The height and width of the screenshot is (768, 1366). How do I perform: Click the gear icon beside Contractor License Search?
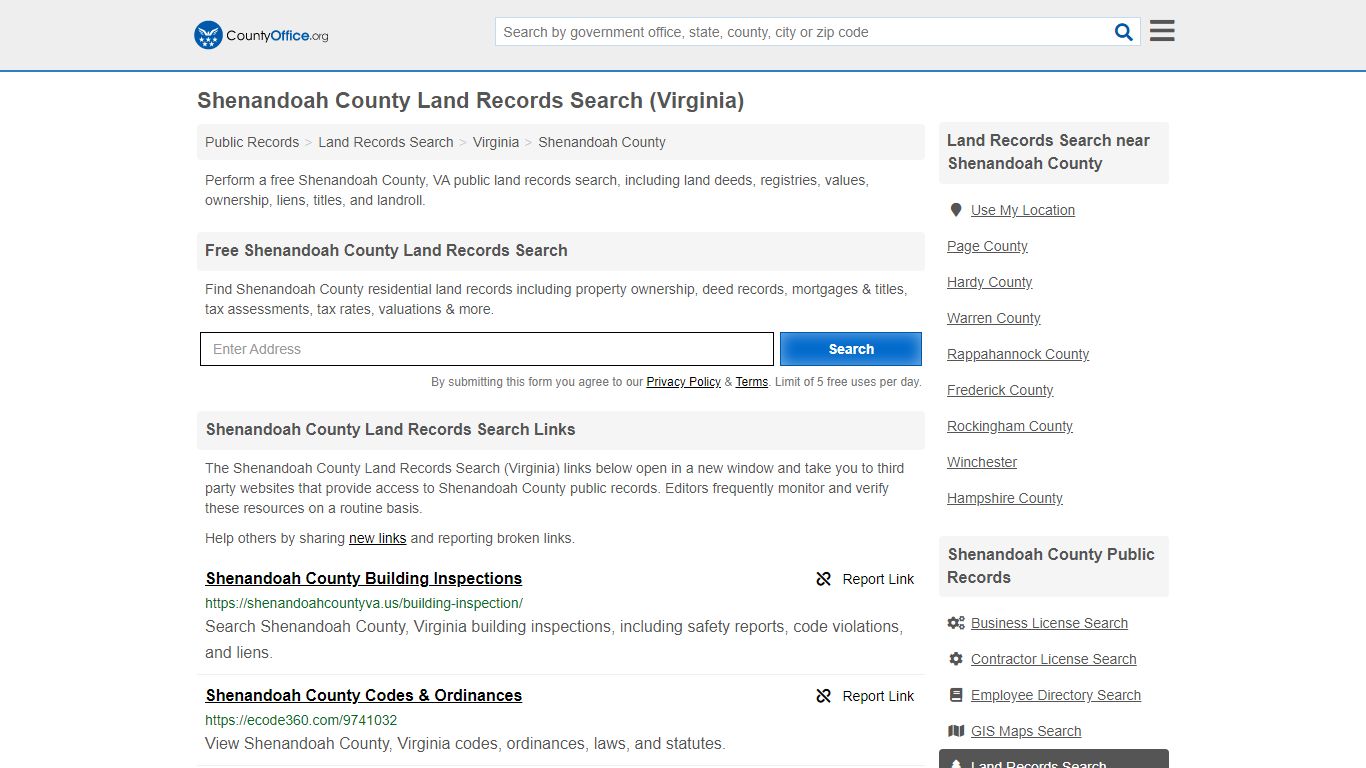[956, 659]
